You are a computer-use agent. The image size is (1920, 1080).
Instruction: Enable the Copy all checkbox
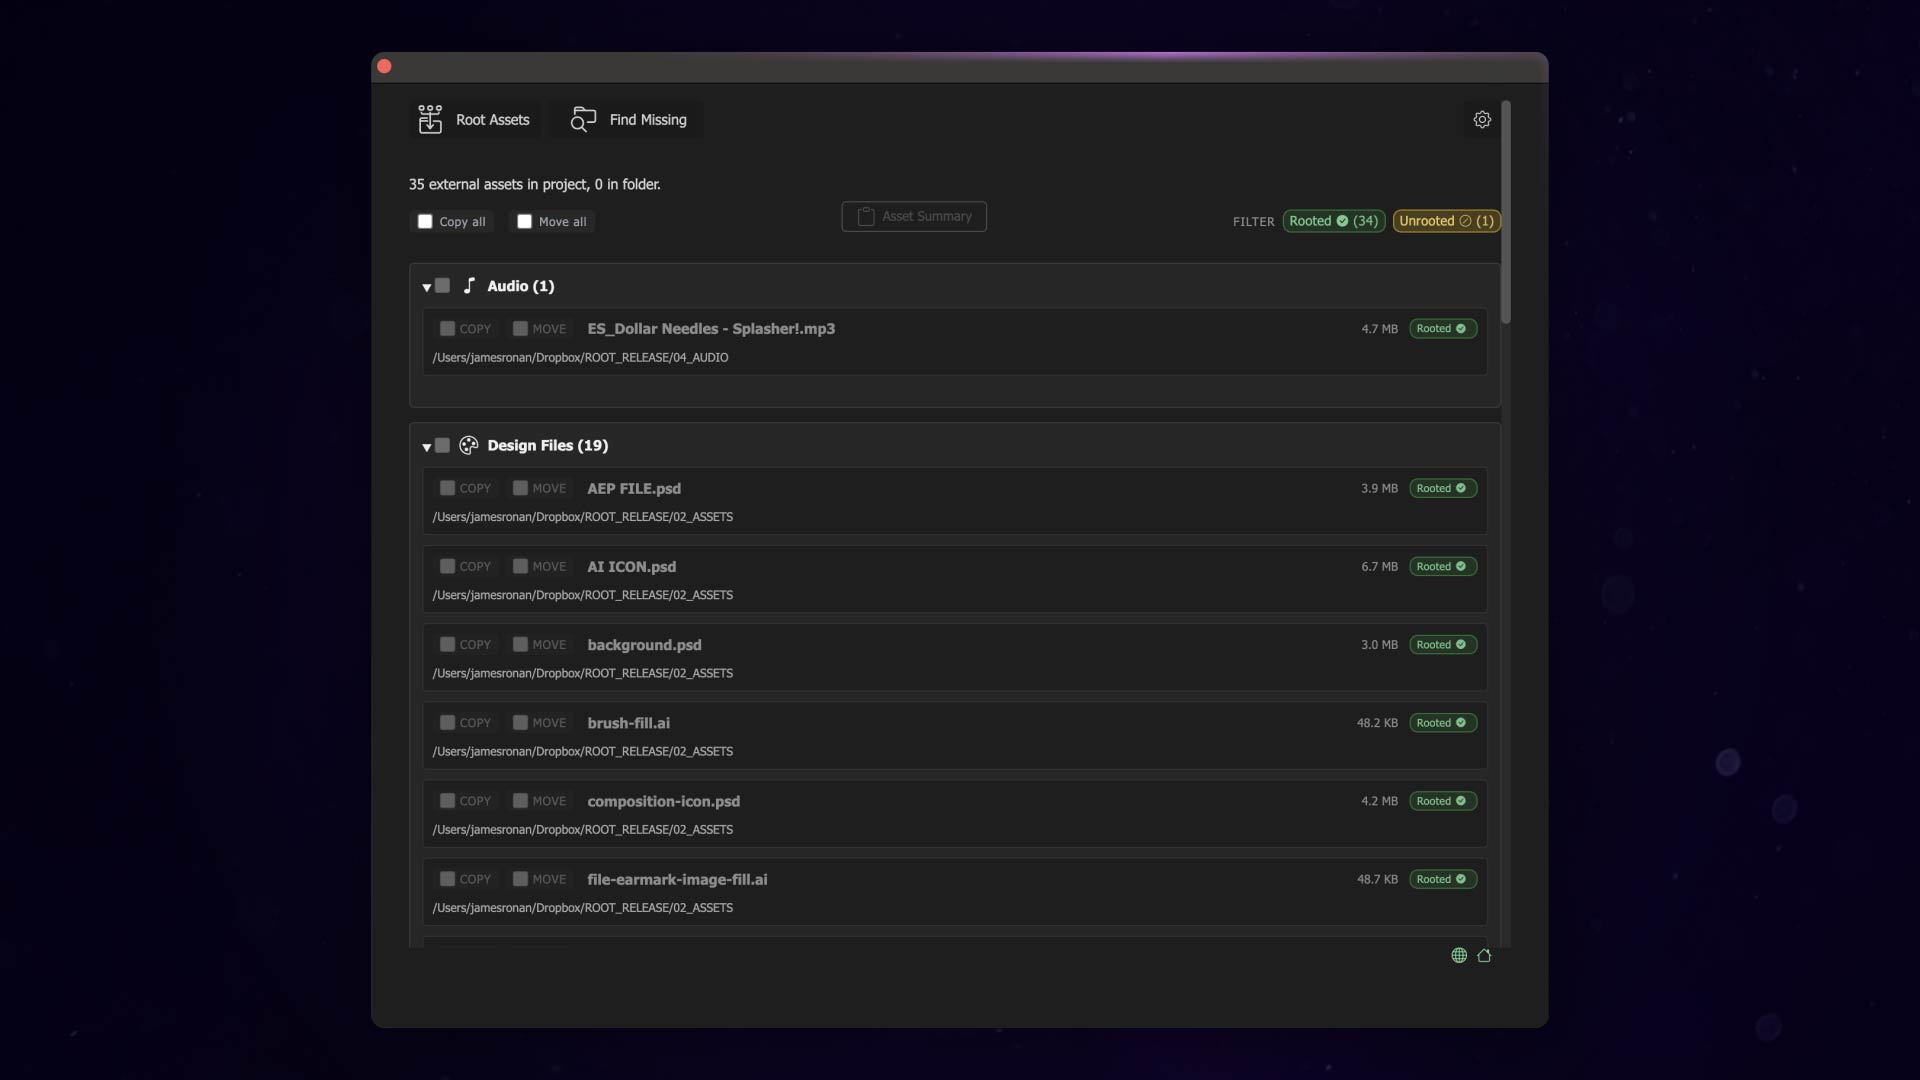pos(425,222)
